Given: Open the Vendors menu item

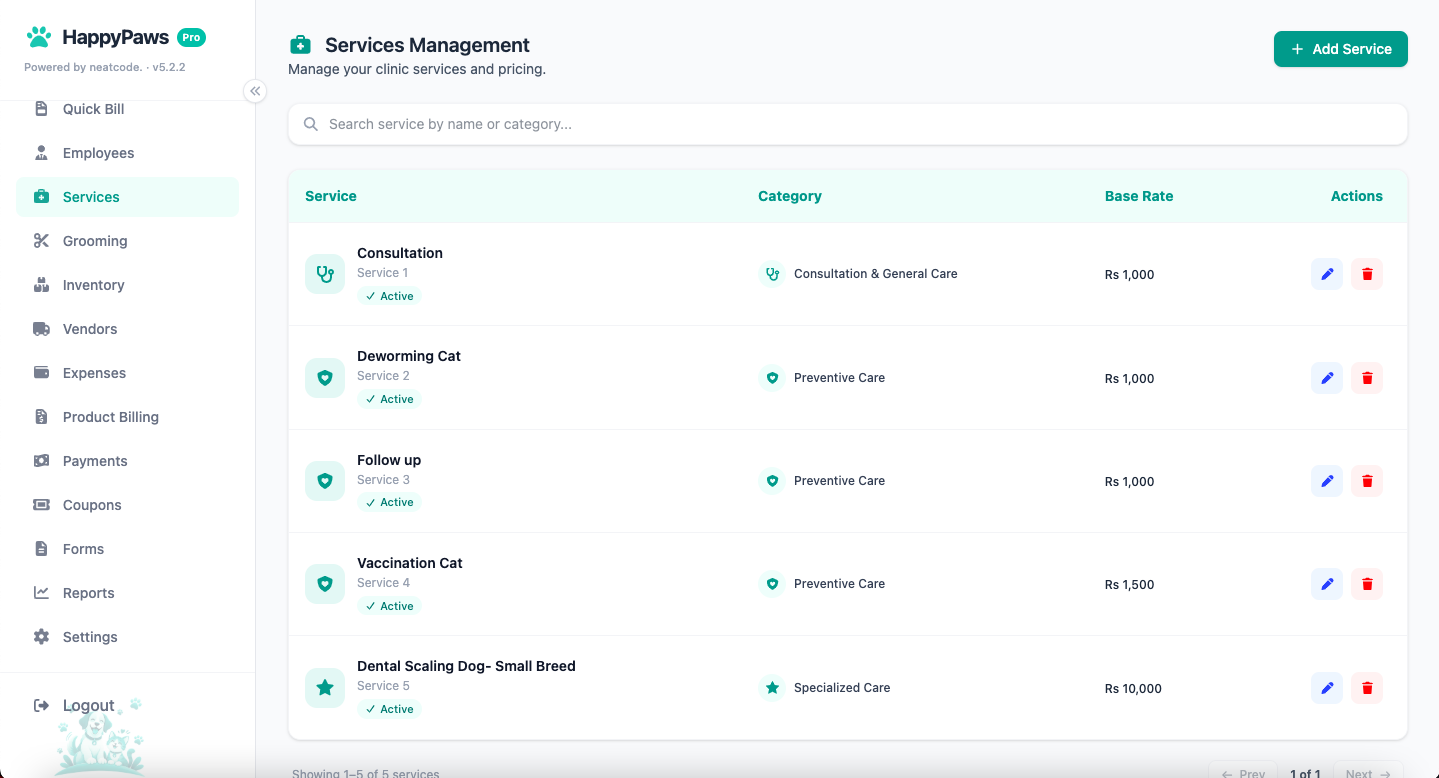Looking at the screenshot, I should (127, 329).
